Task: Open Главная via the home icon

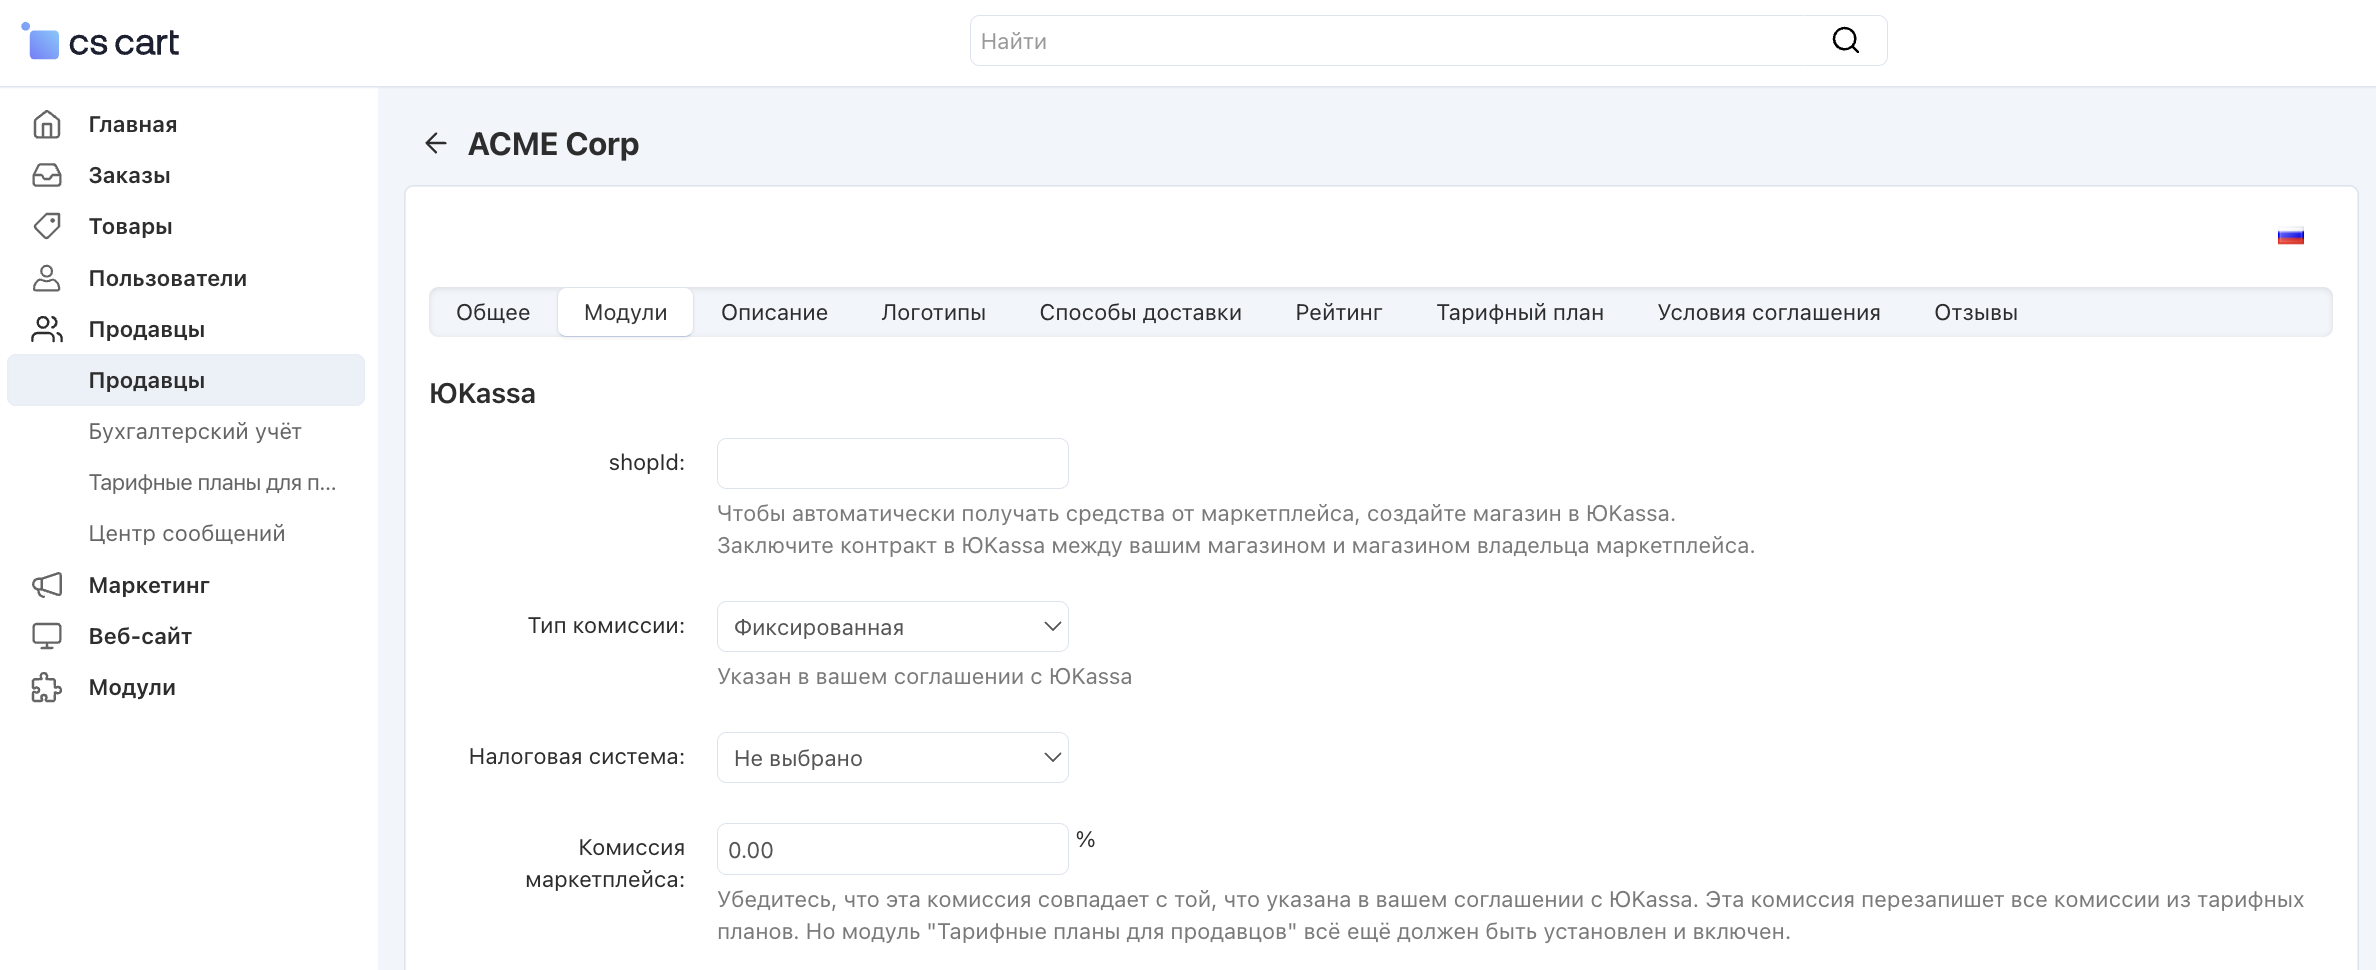Action: pyautogui.click(x=47, y=124)
